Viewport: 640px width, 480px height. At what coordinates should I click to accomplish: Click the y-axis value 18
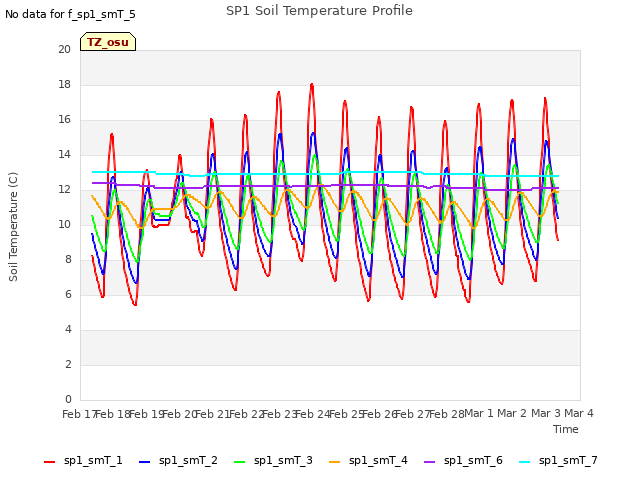[64, 85]
